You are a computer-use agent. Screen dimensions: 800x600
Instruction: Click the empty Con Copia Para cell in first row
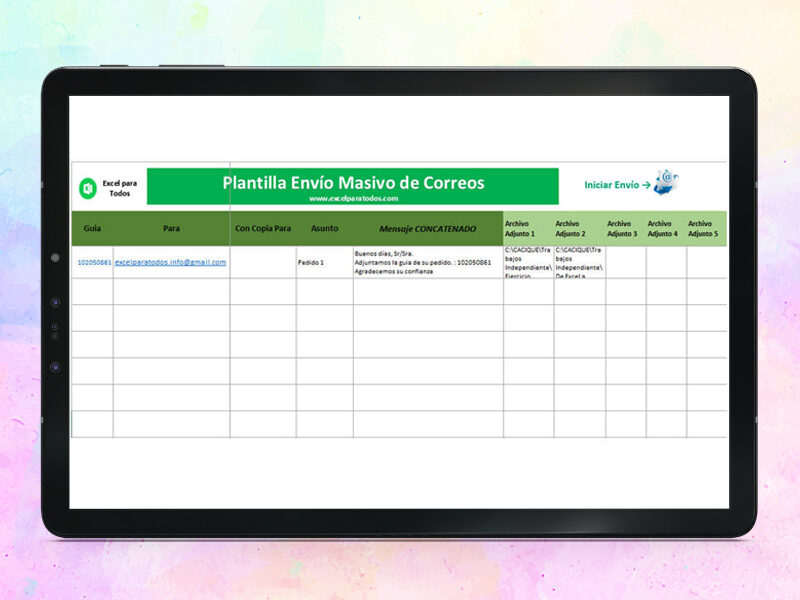[x=263, y=262]
